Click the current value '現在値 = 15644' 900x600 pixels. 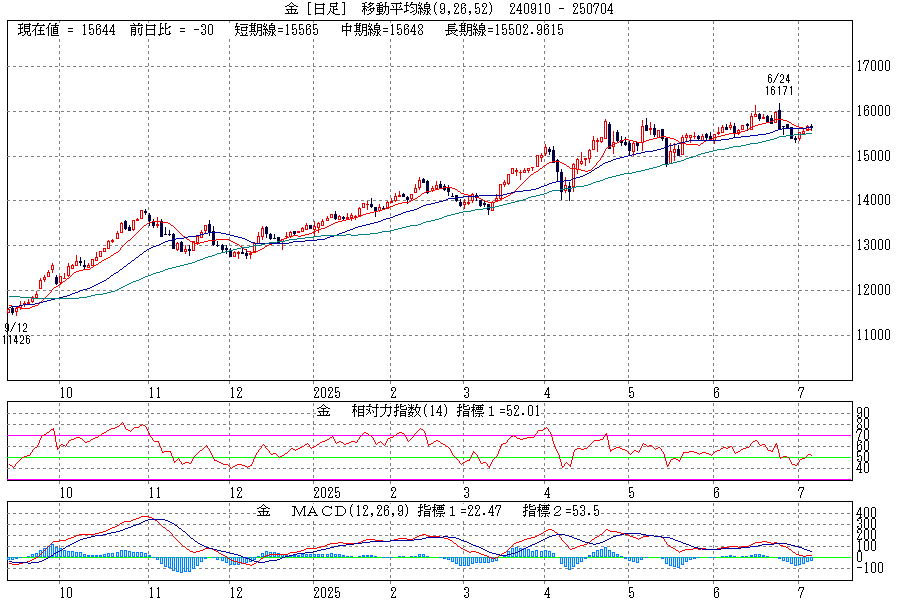(67, 30)
